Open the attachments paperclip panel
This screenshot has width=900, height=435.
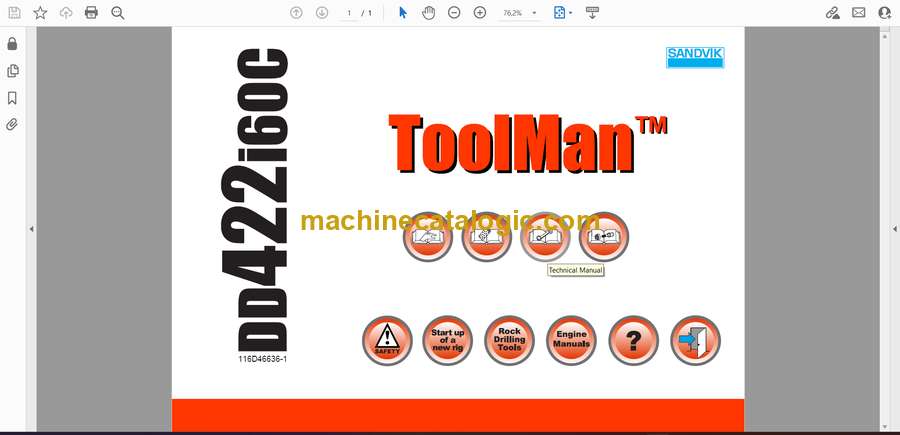click(12, 125)
